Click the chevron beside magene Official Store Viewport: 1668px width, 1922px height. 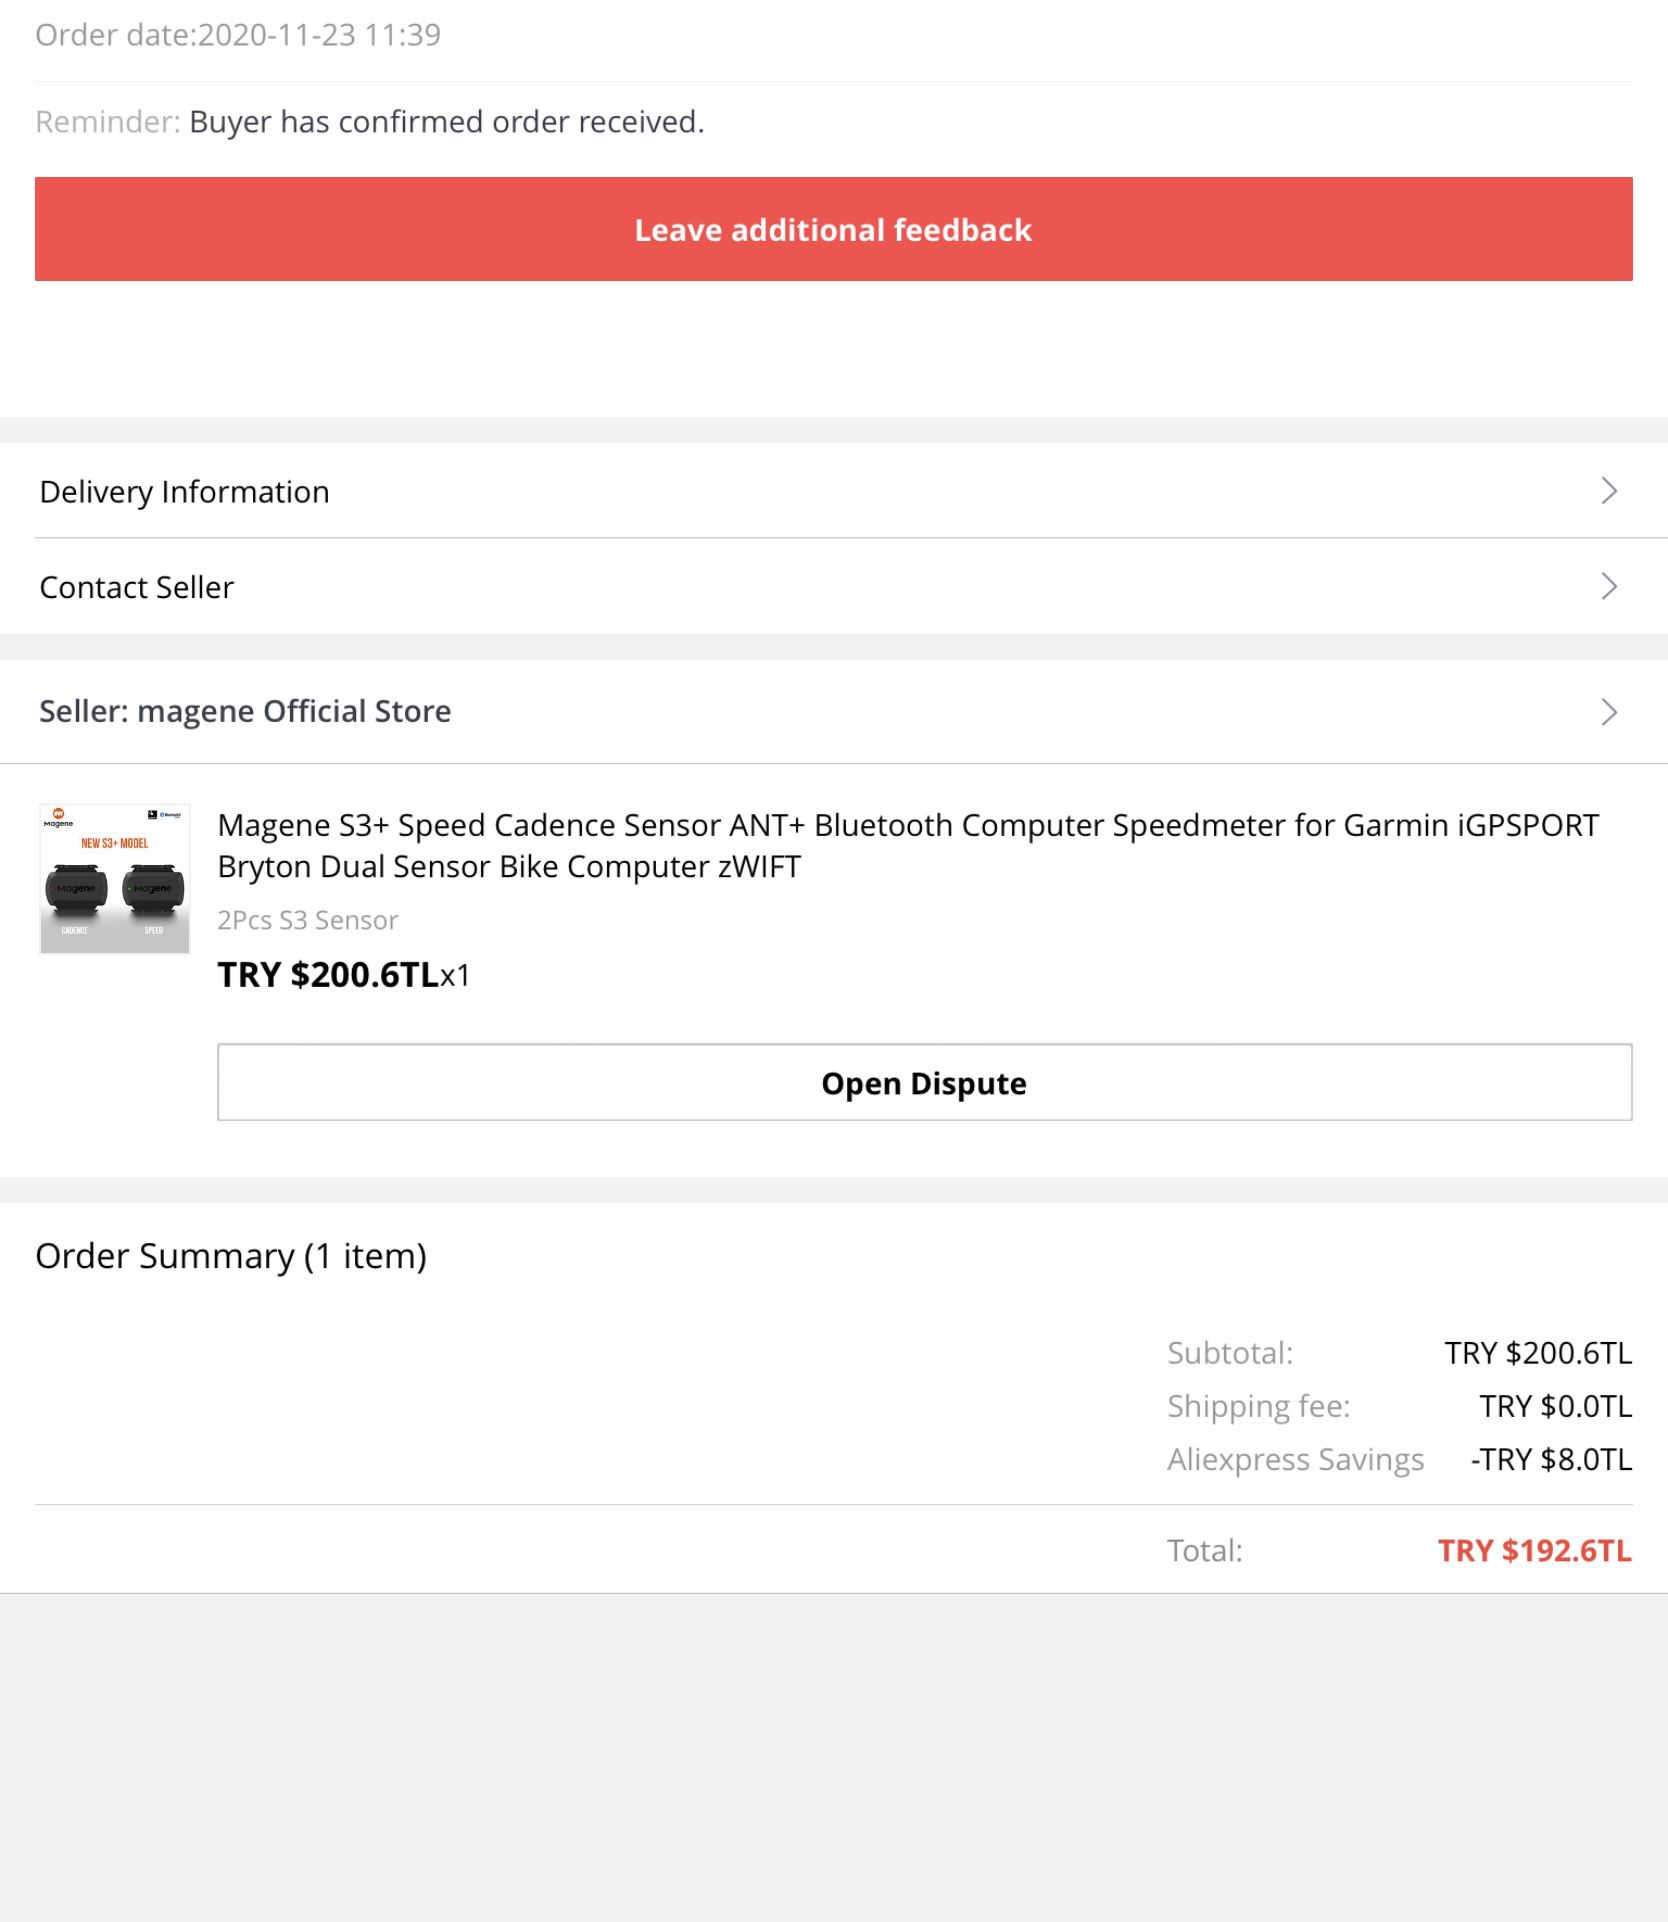1608,712
